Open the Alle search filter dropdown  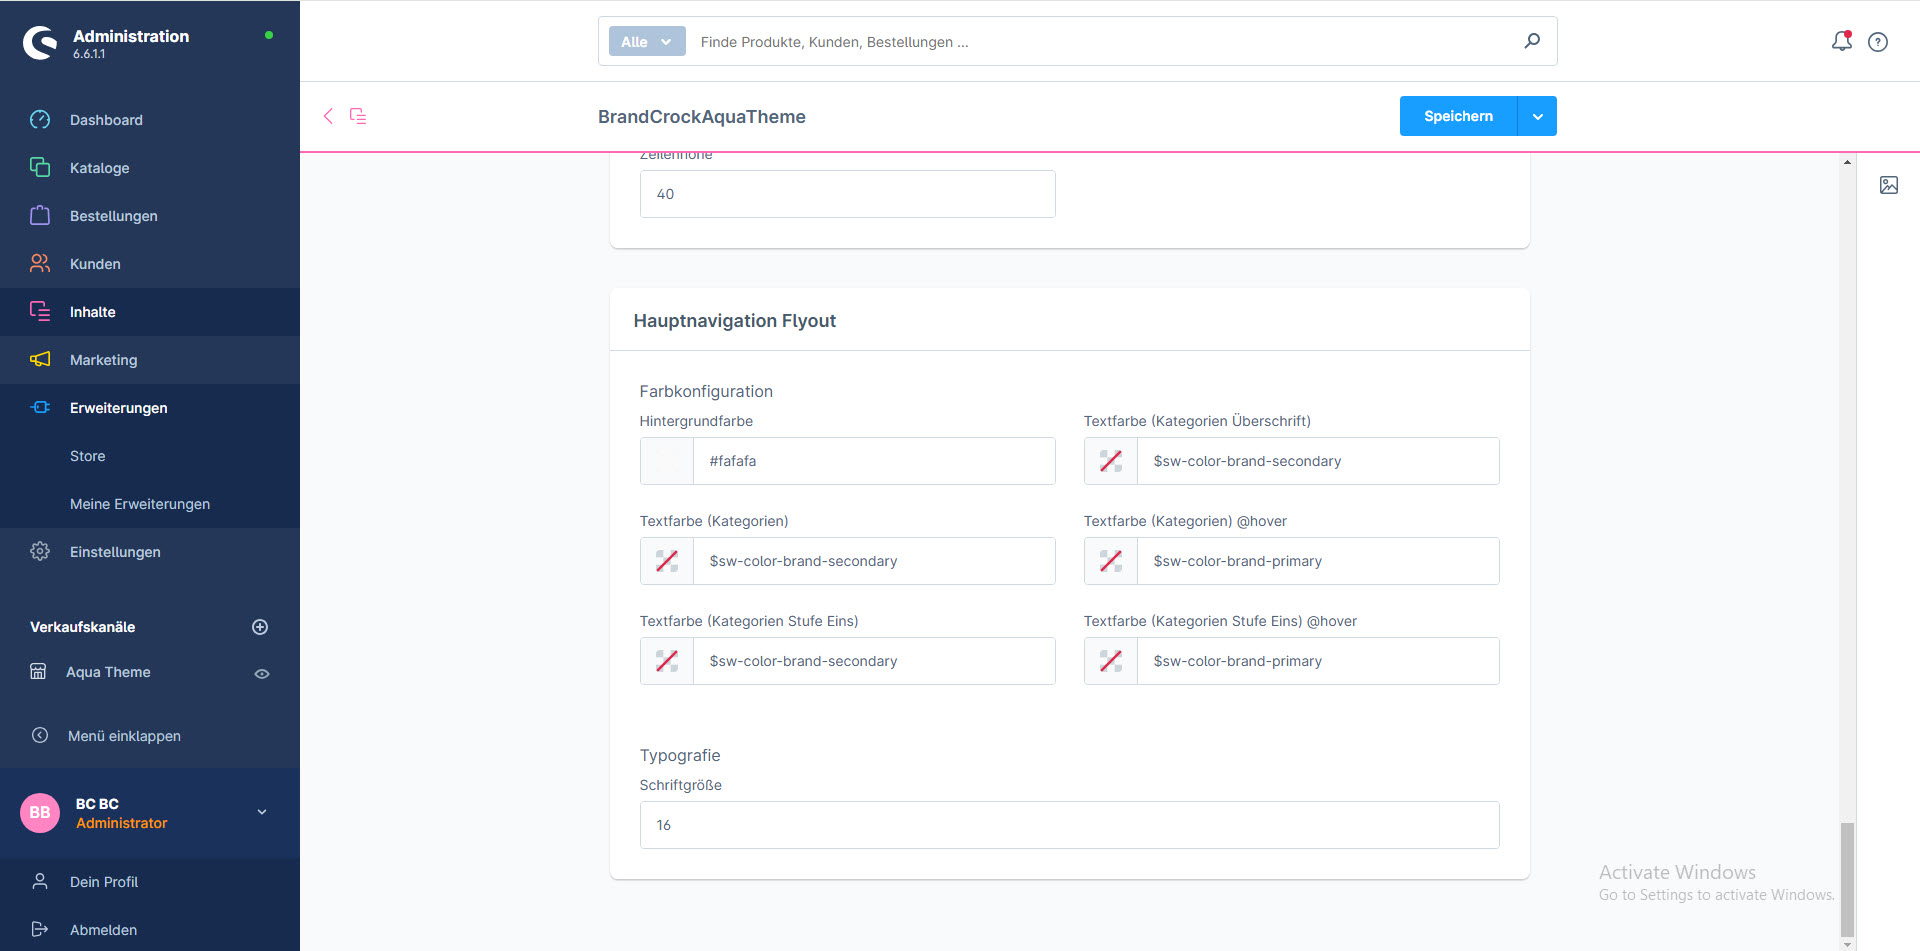point(646,42)
